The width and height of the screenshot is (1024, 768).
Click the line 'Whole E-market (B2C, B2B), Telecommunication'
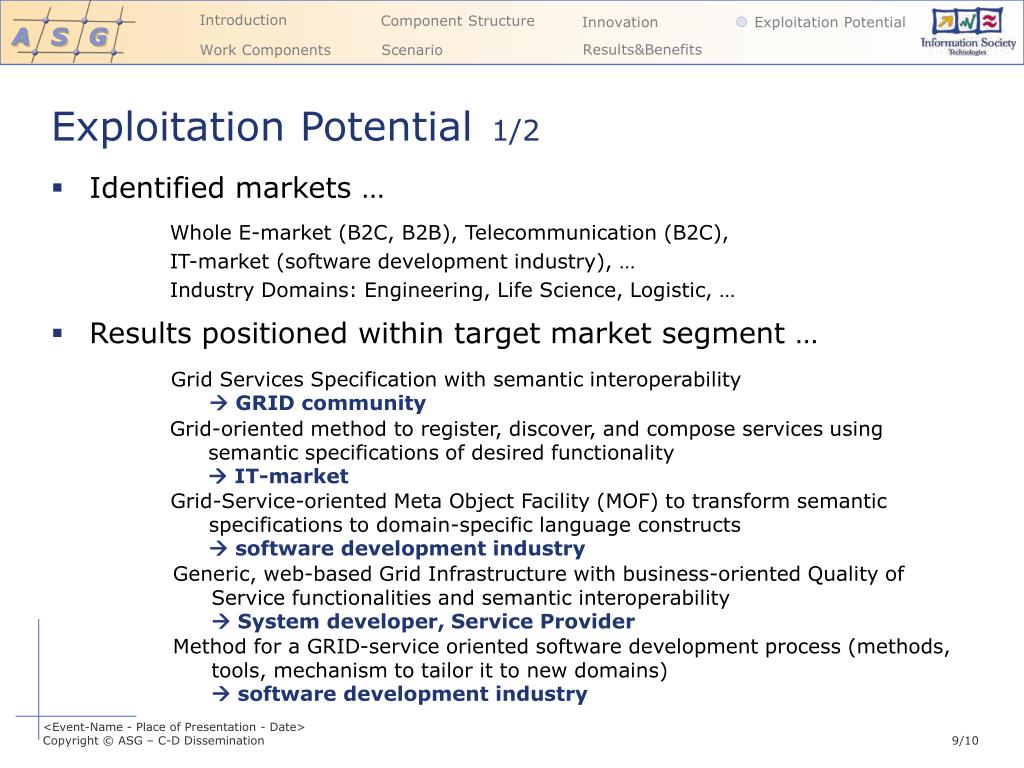[449, 232]
